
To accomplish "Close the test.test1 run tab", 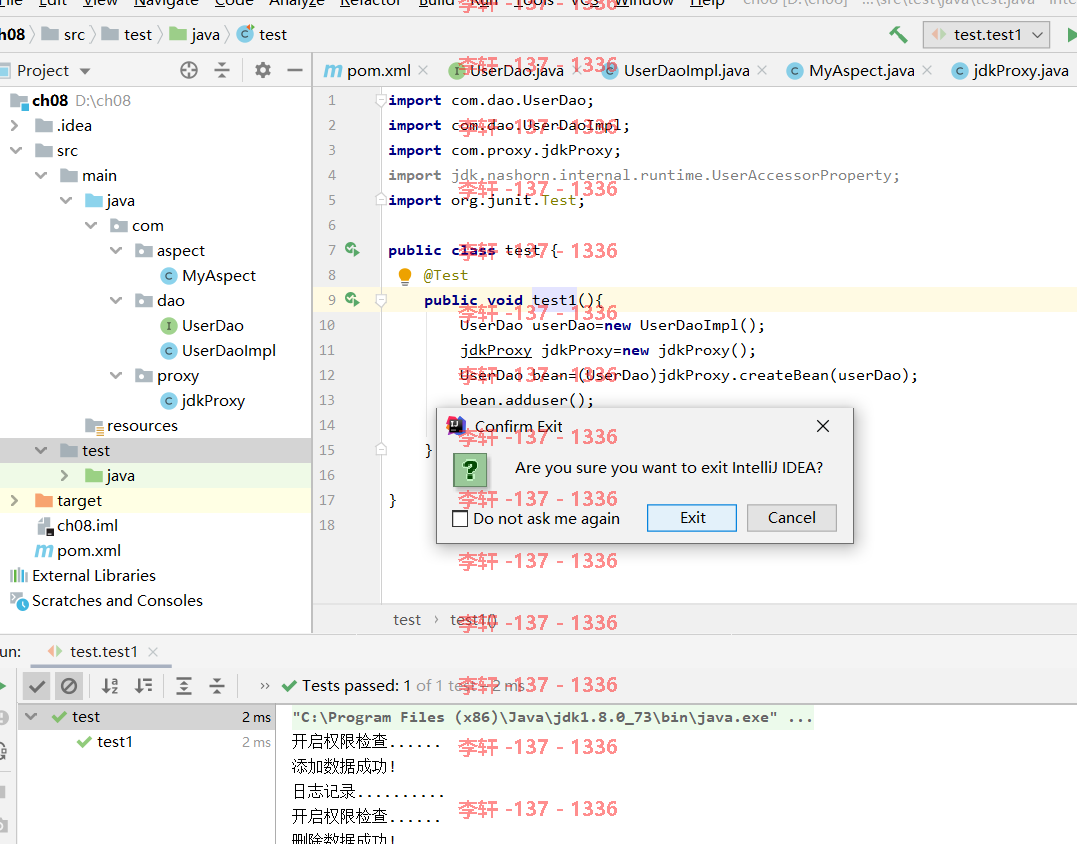I will point(153,652).
